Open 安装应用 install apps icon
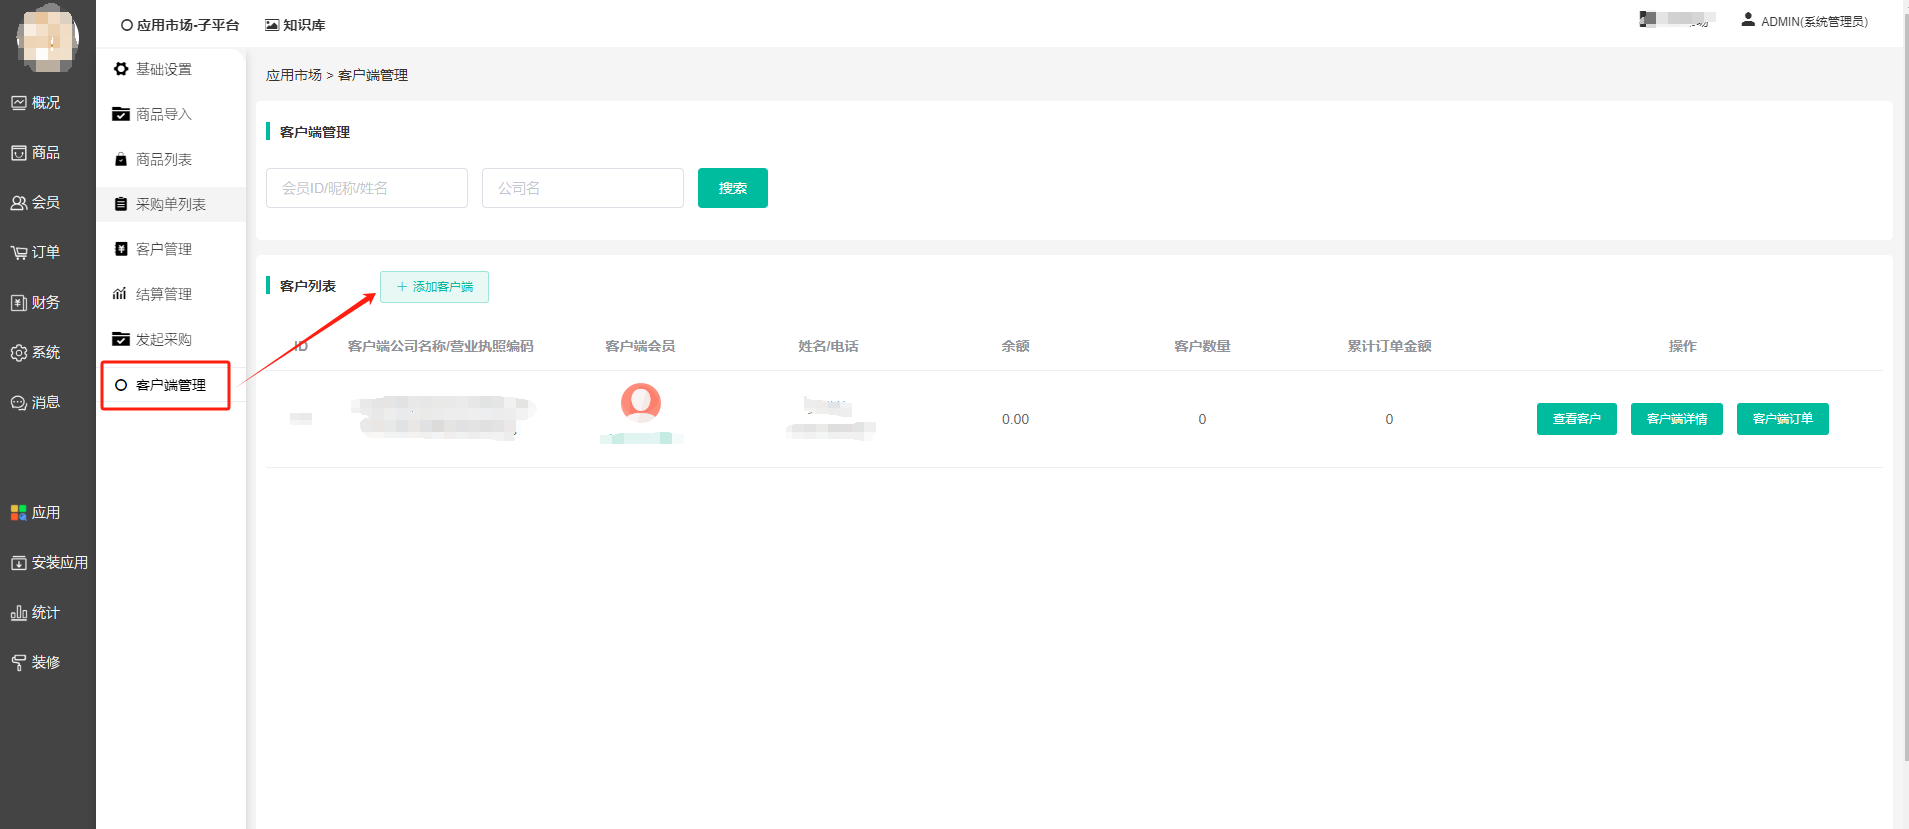Image resolution: width=1909 pixels, height=829 pixels. (x=19, y=563)
